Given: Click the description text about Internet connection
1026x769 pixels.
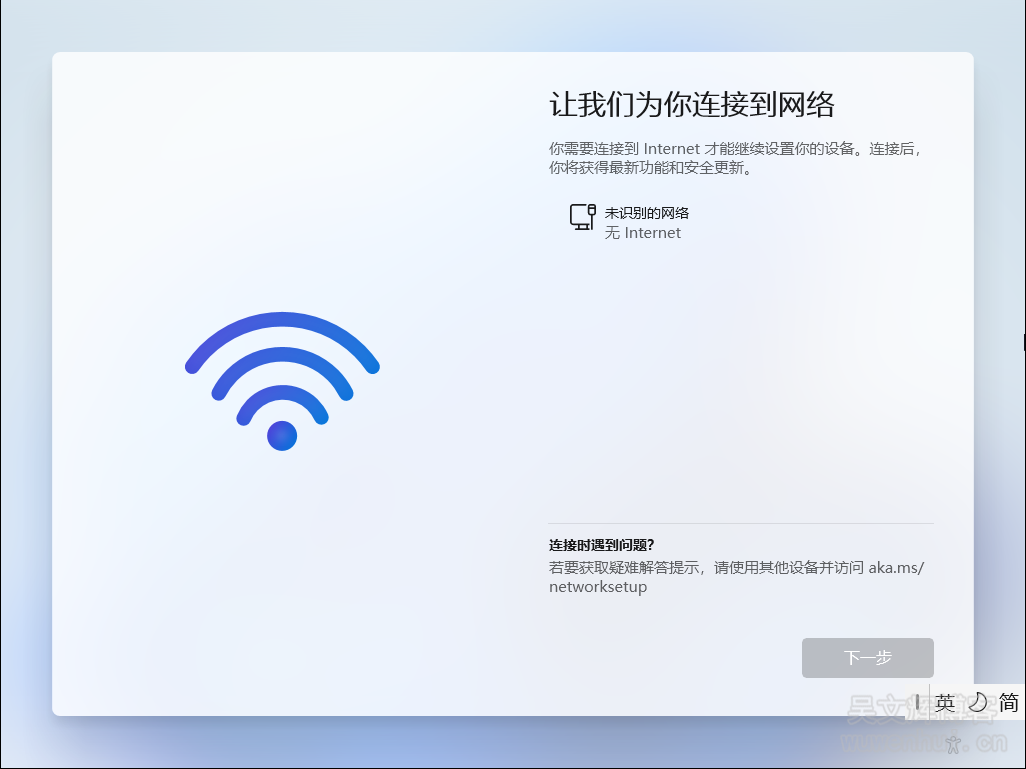Looking at the screenshot, I should tap(734, 158).
